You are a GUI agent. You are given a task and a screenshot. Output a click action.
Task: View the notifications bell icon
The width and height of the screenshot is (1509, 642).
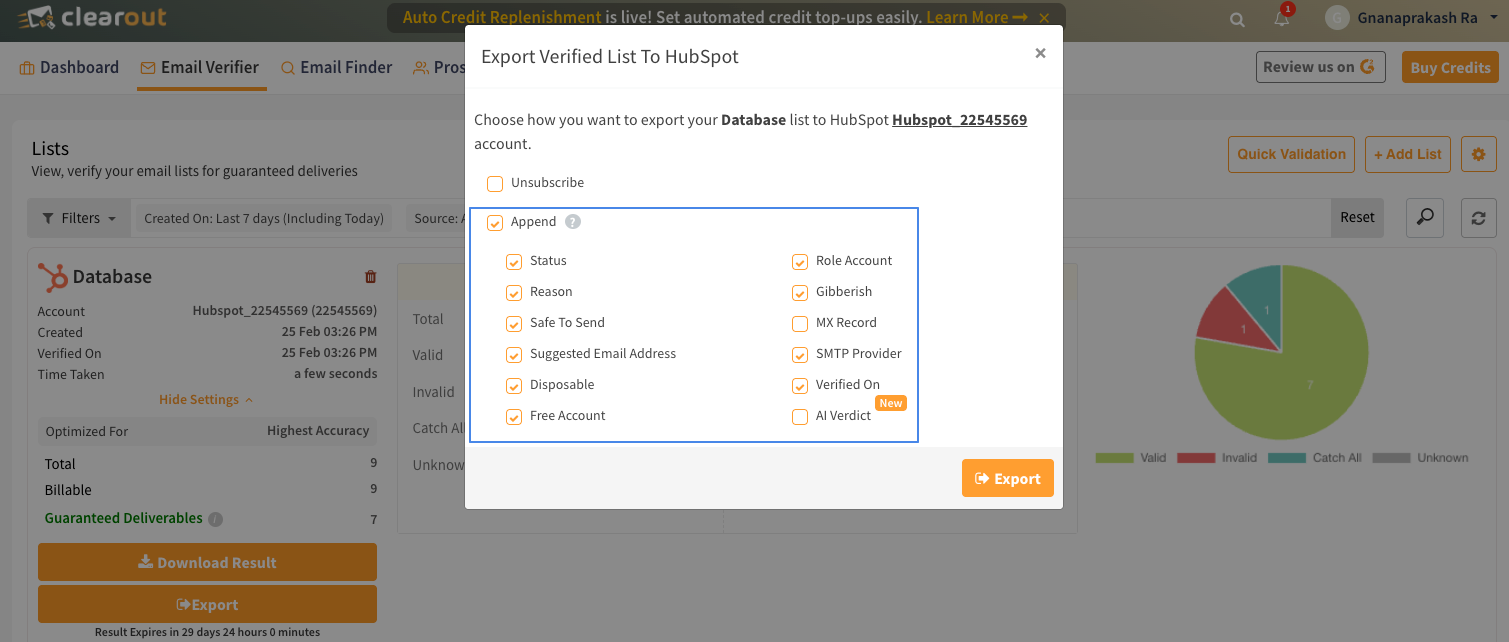click(1281, 18)
